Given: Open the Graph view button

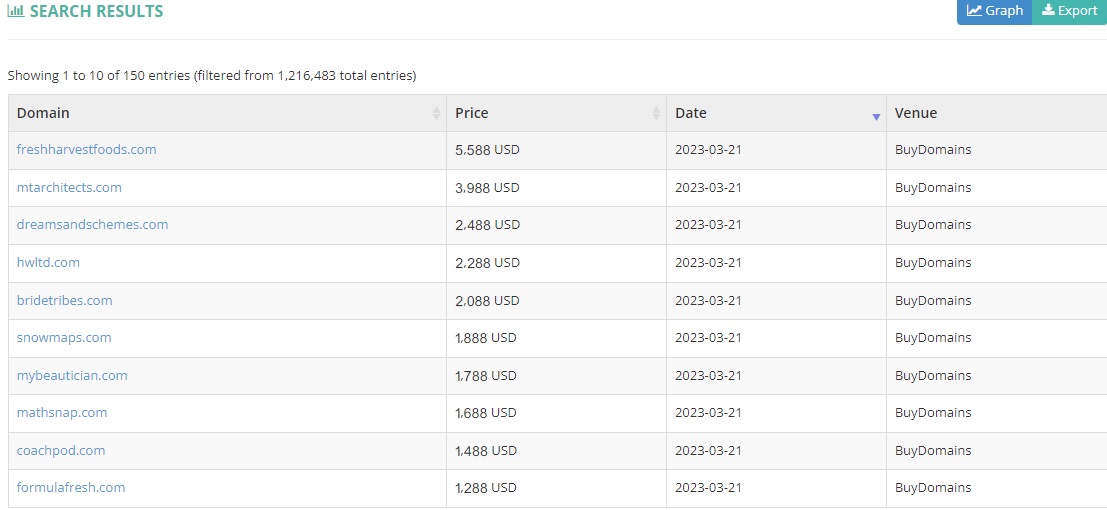Looking at the screenshot, I should pos(994,11).
